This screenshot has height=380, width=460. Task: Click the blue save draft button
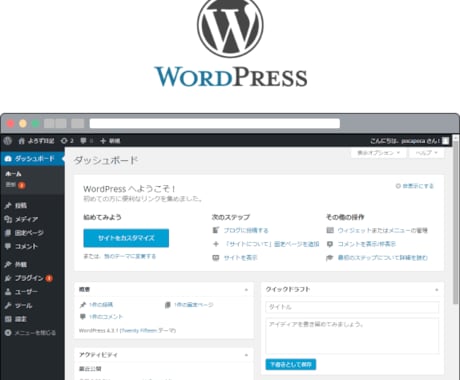(x=291, y=364)
